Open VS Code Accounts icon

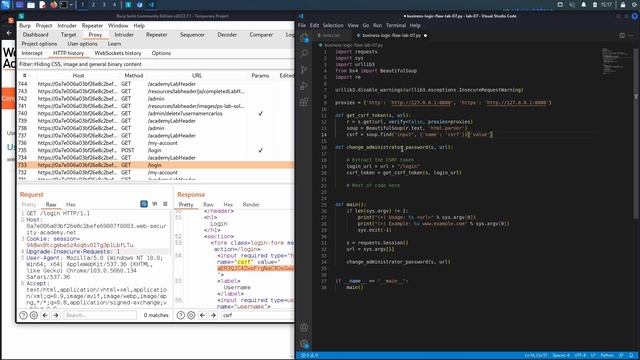click(x=304, y=327)
